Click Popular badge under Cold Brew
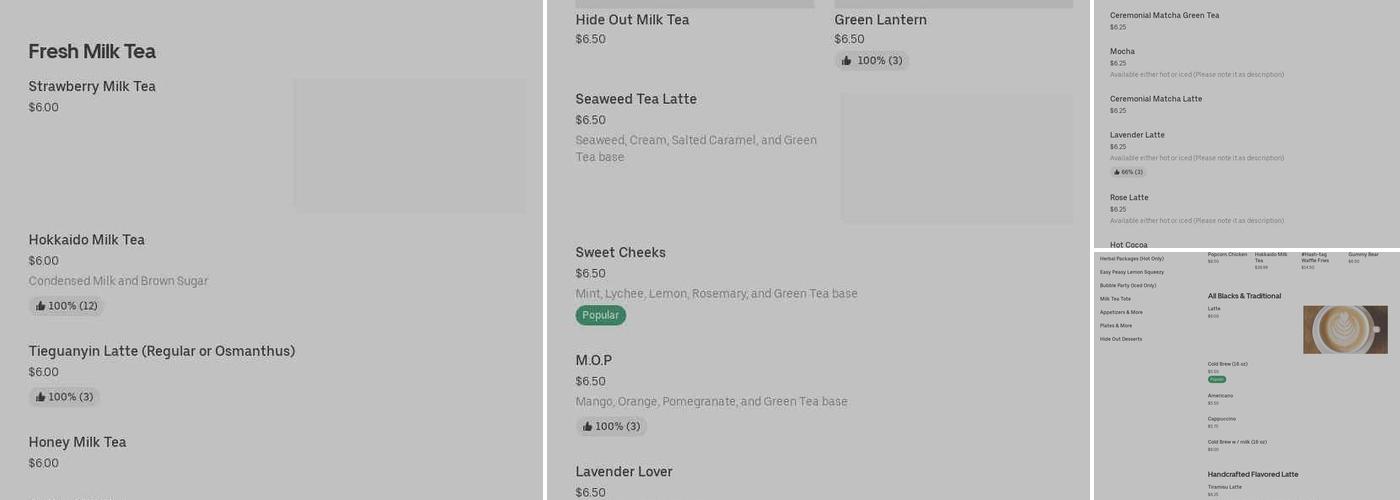Image resolution: width=1400 pixels, height=500 pixels. 1216,380
